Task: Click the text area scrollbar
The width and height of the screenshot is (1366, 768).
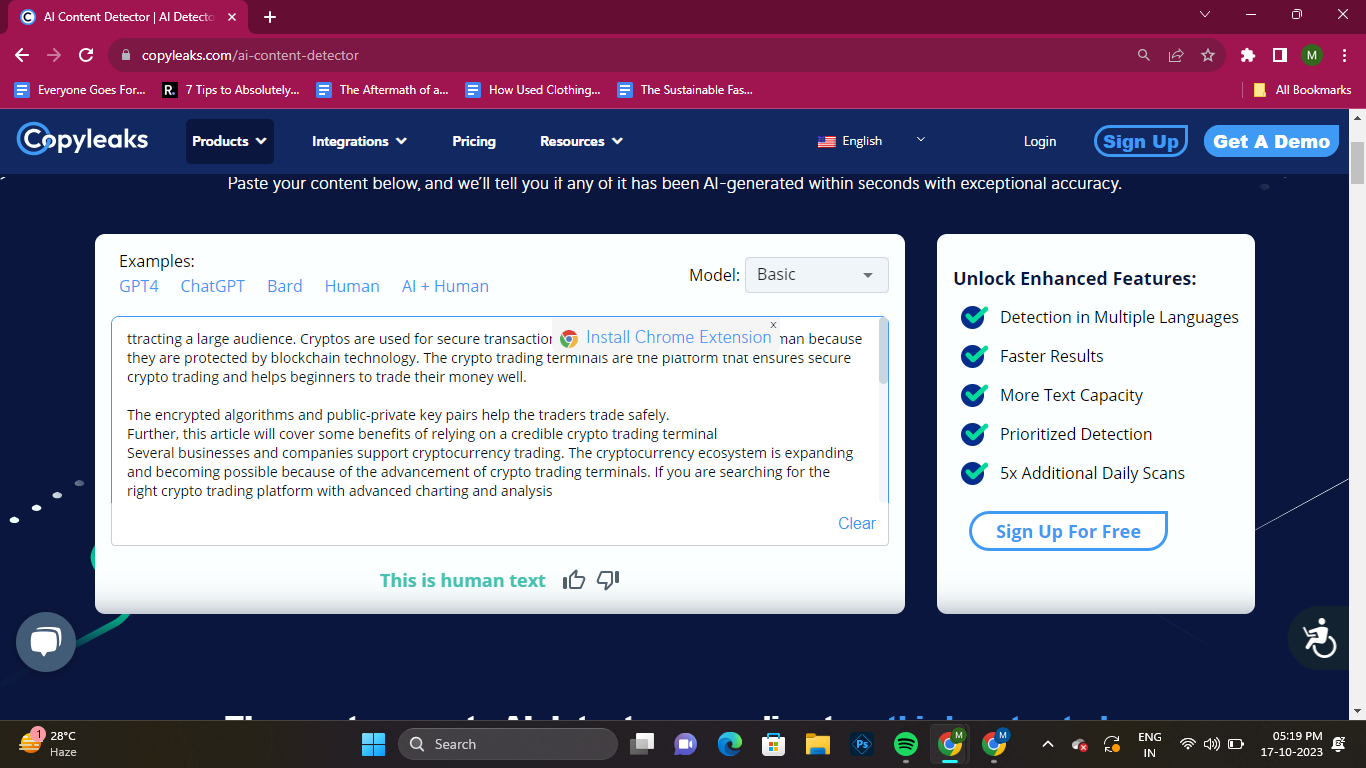Action: click(x=883, y=352)
